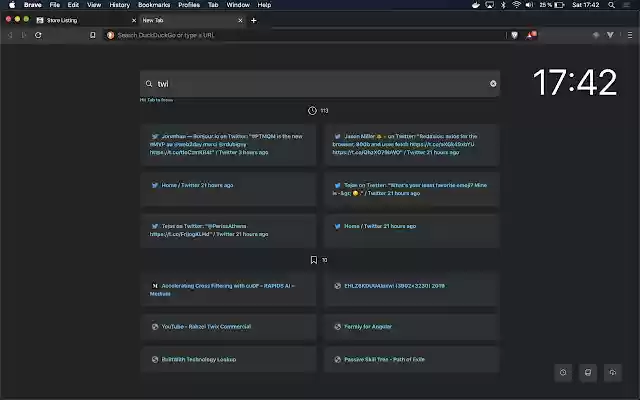Click into the 'twi' search field
Viewport: 640px width, 400px height.
(320, 84)
